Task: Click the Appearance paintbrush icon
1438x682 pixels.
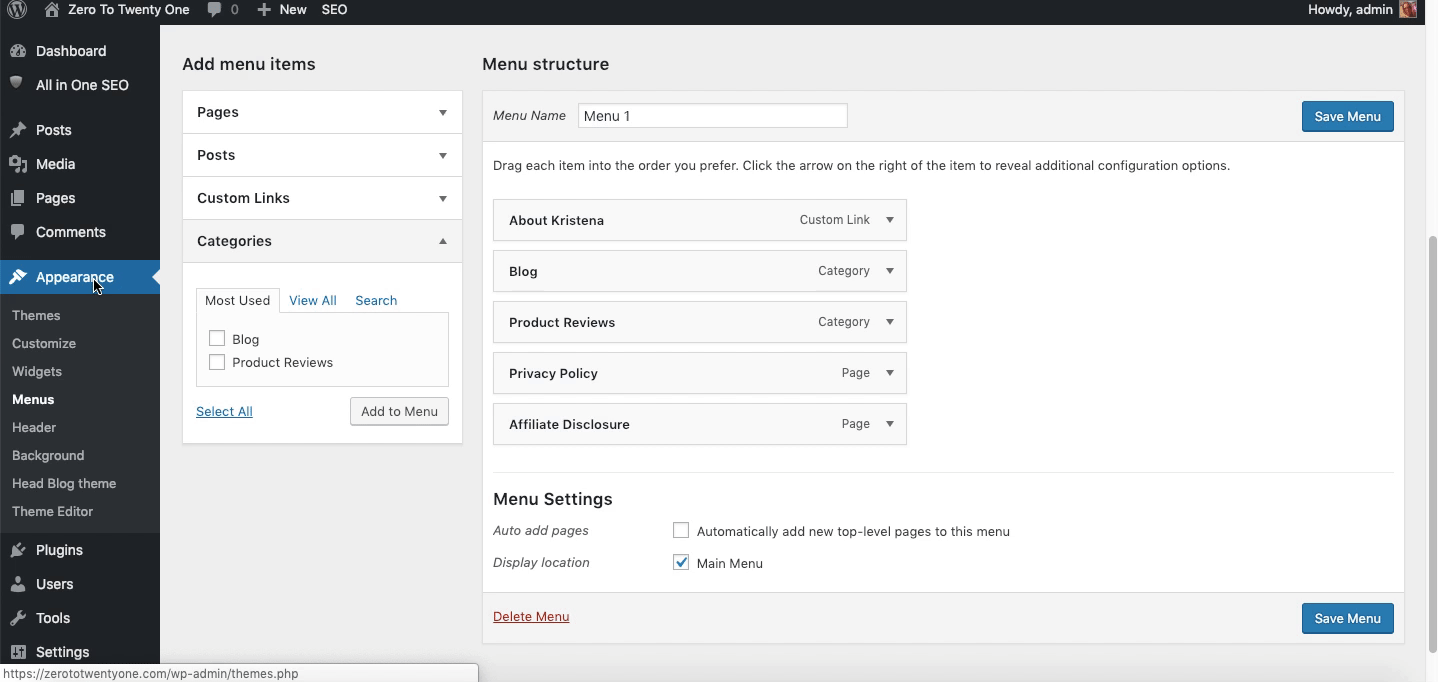Action: [18, 277]
